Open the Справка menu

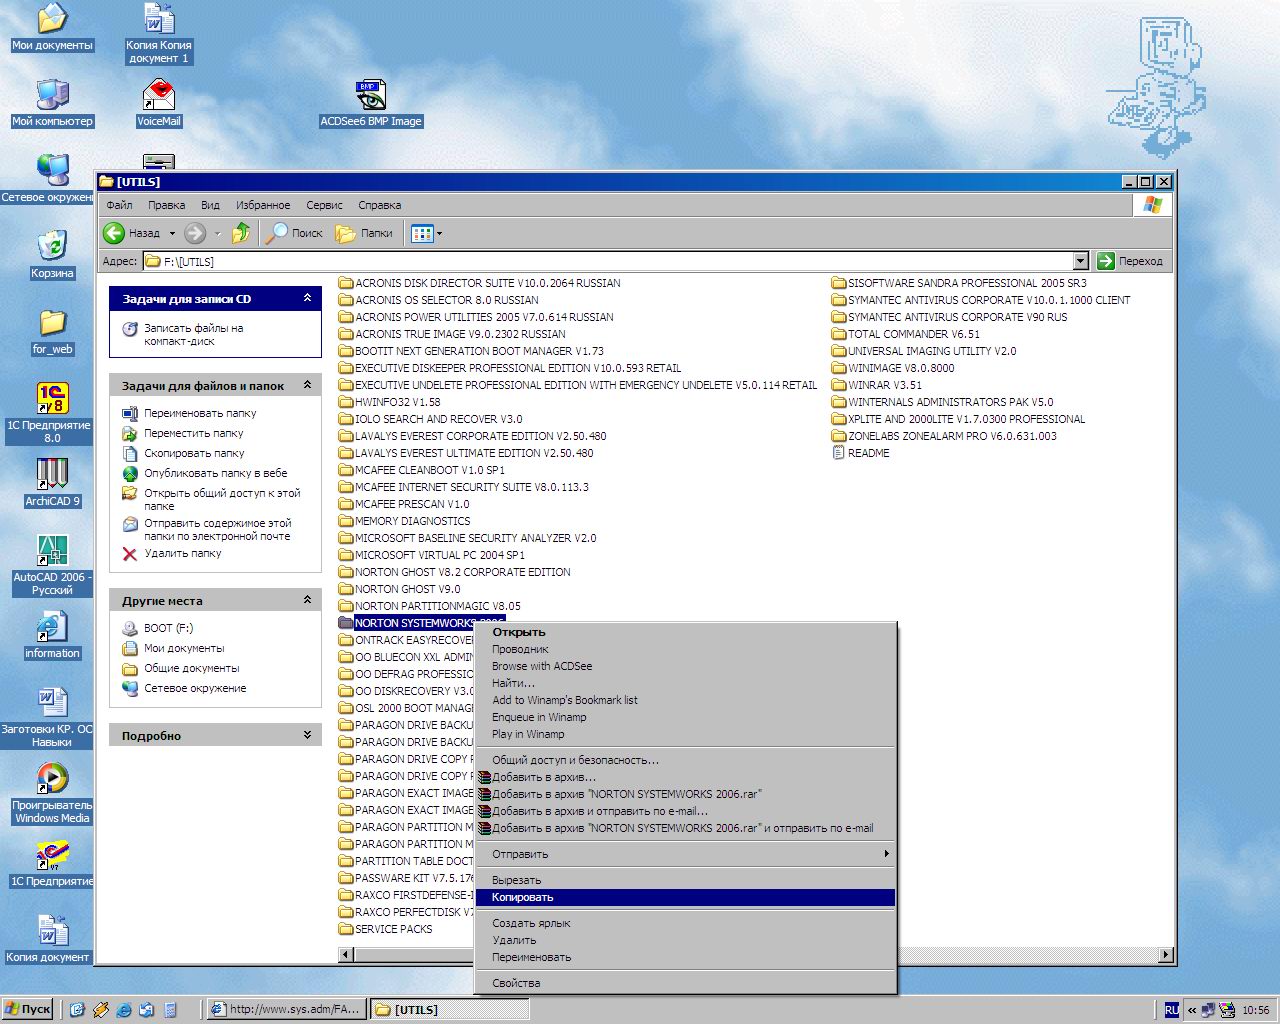380,205
